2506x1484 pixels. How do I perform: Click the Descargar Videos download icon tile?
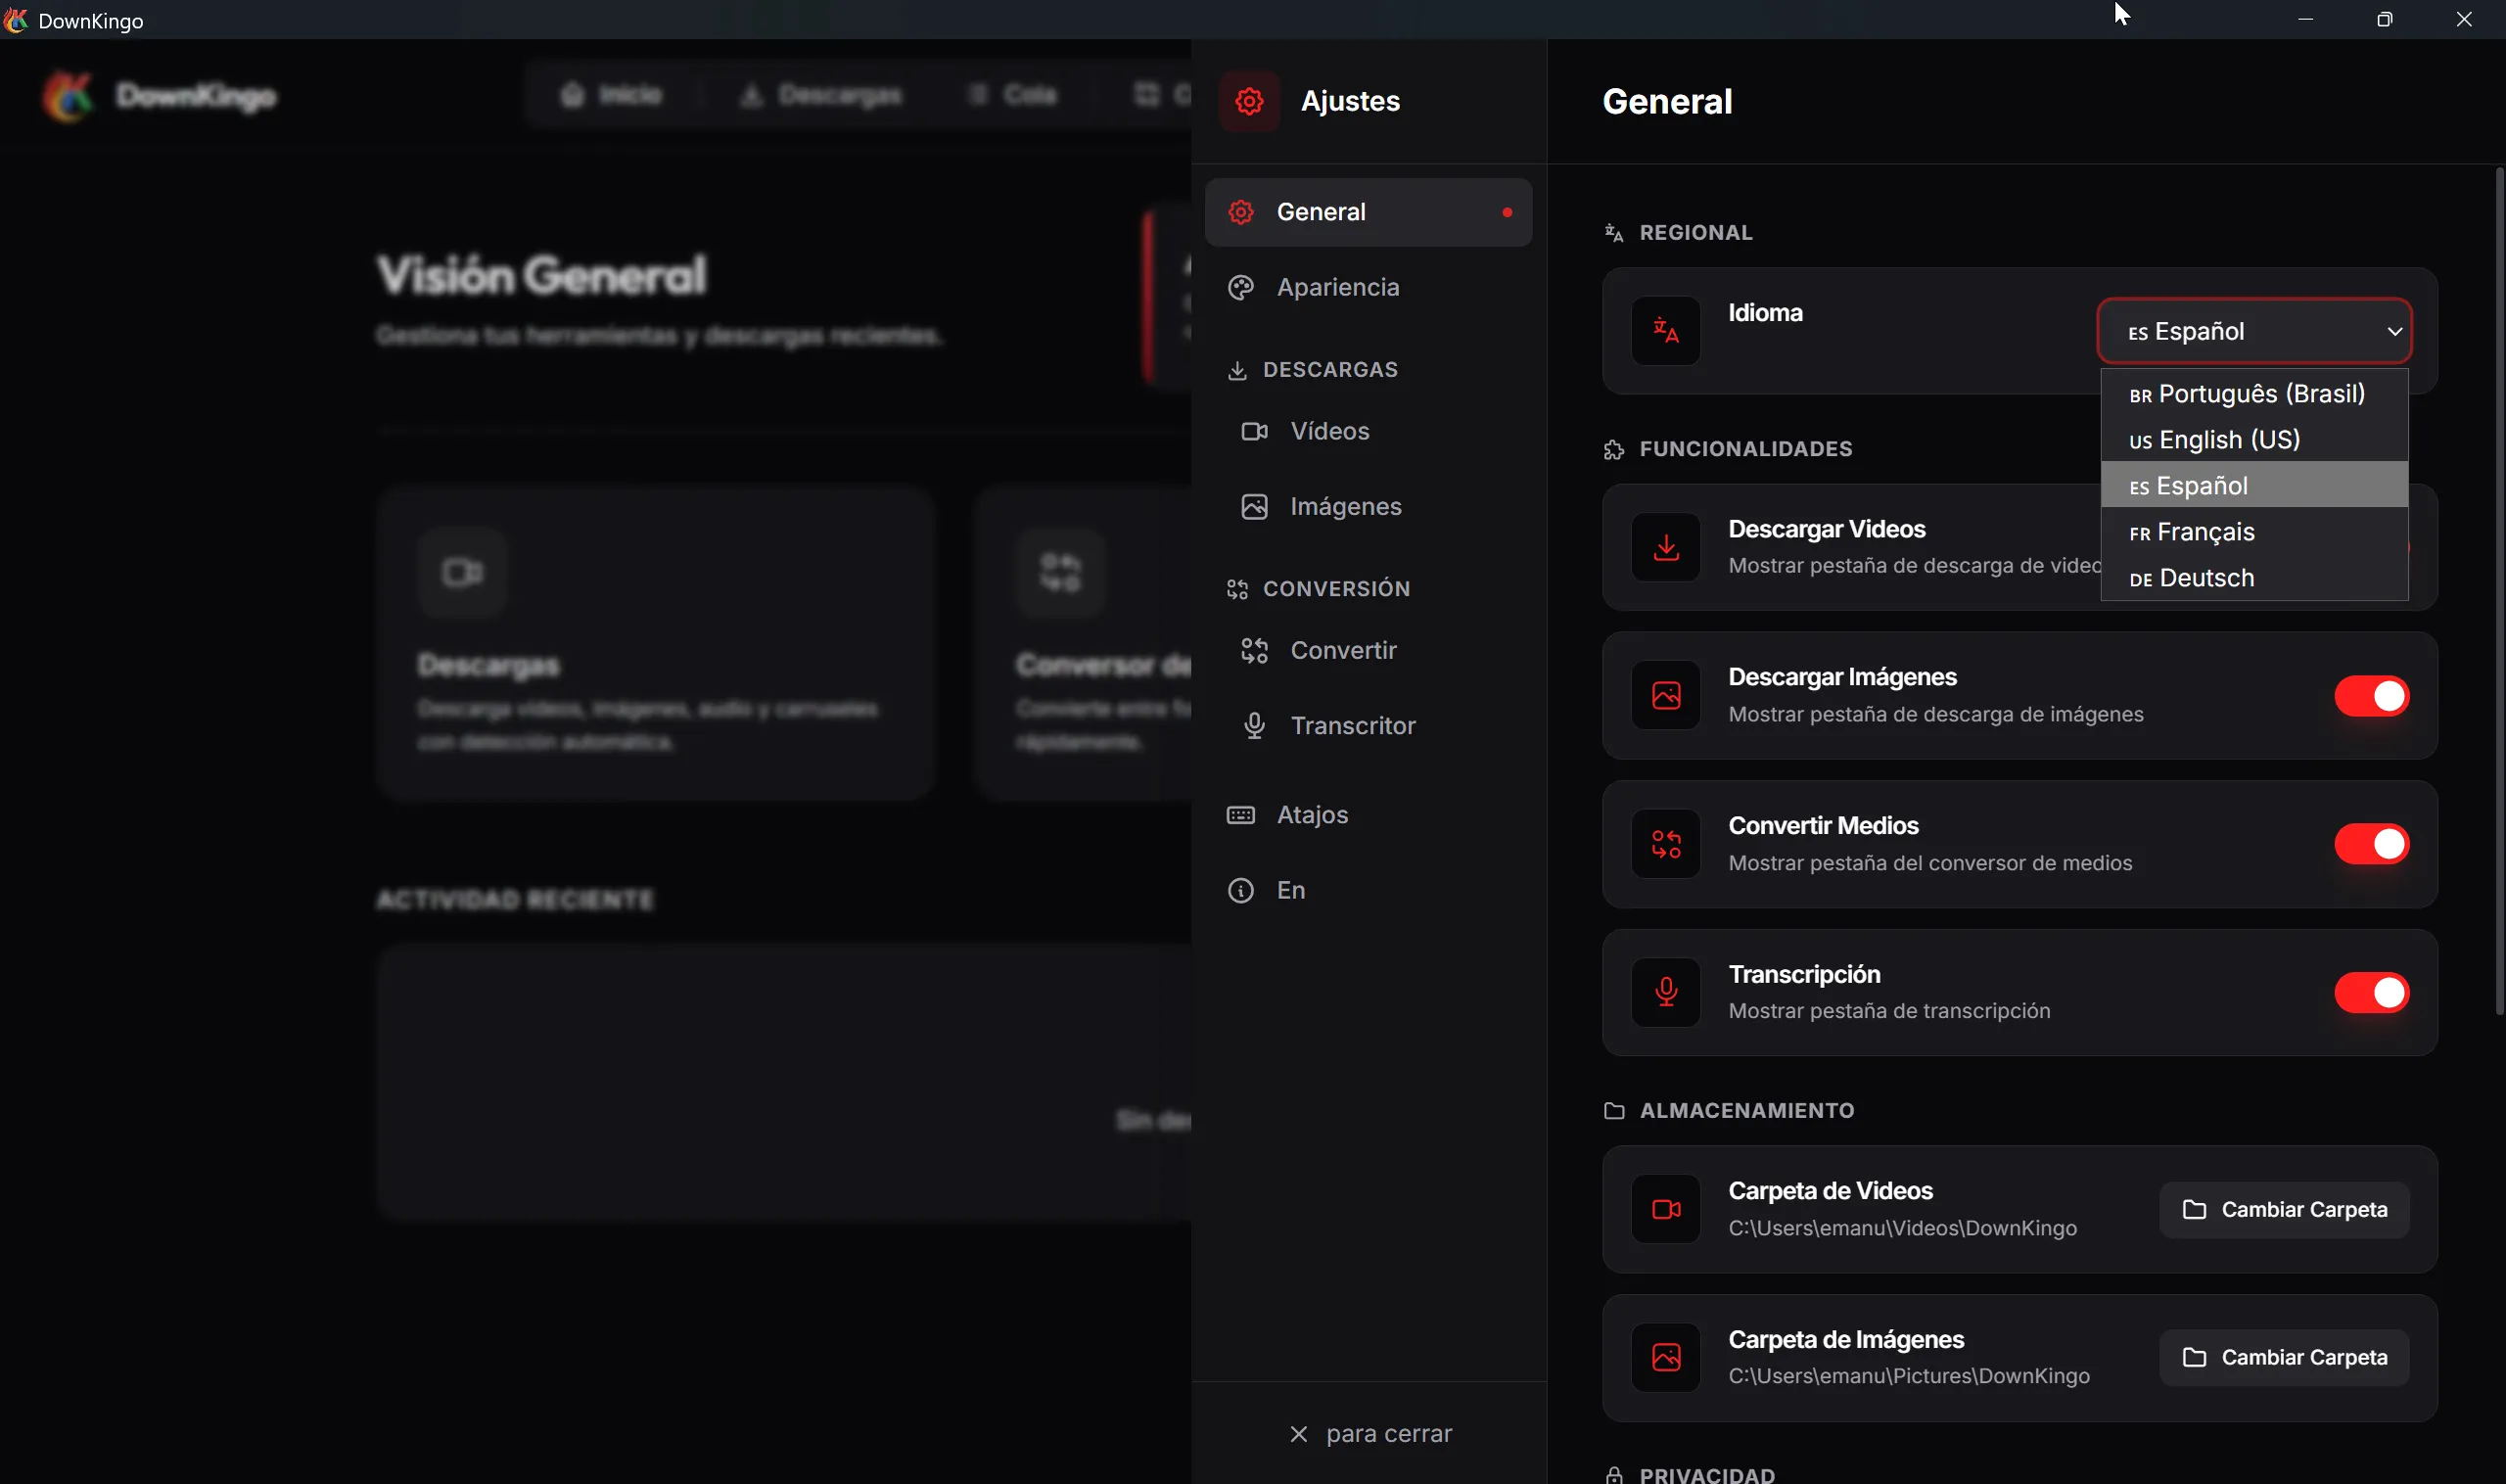click(x=1665, y=548)
